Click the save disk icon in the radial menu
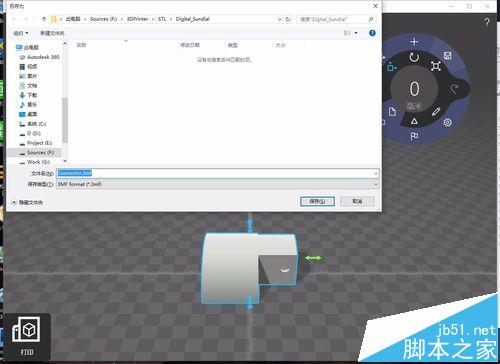 (x=448, y=56)
